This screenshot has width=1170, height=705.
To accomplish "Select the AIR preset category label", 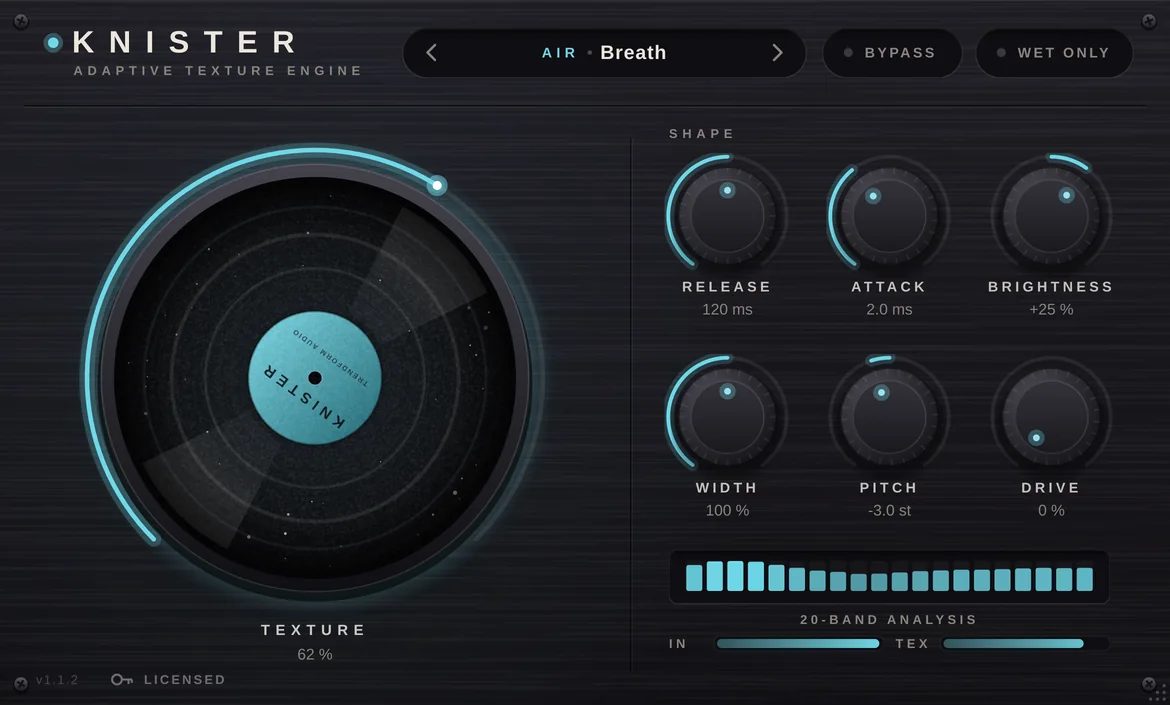I will point(559,53).
